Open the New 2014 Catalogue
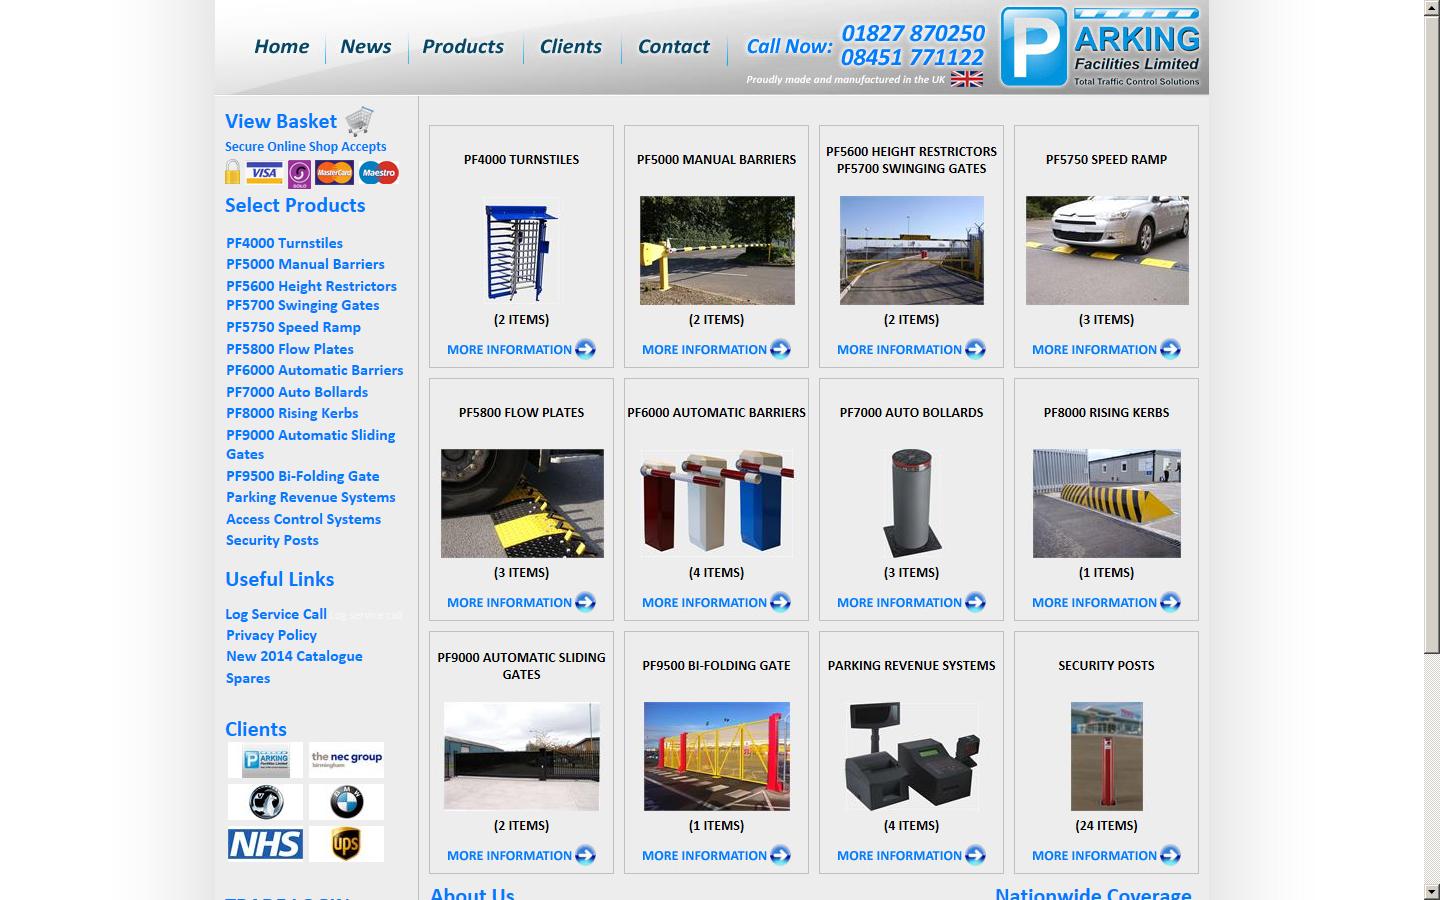Screen dimensions: 1440x900 [x=294, y=656]
